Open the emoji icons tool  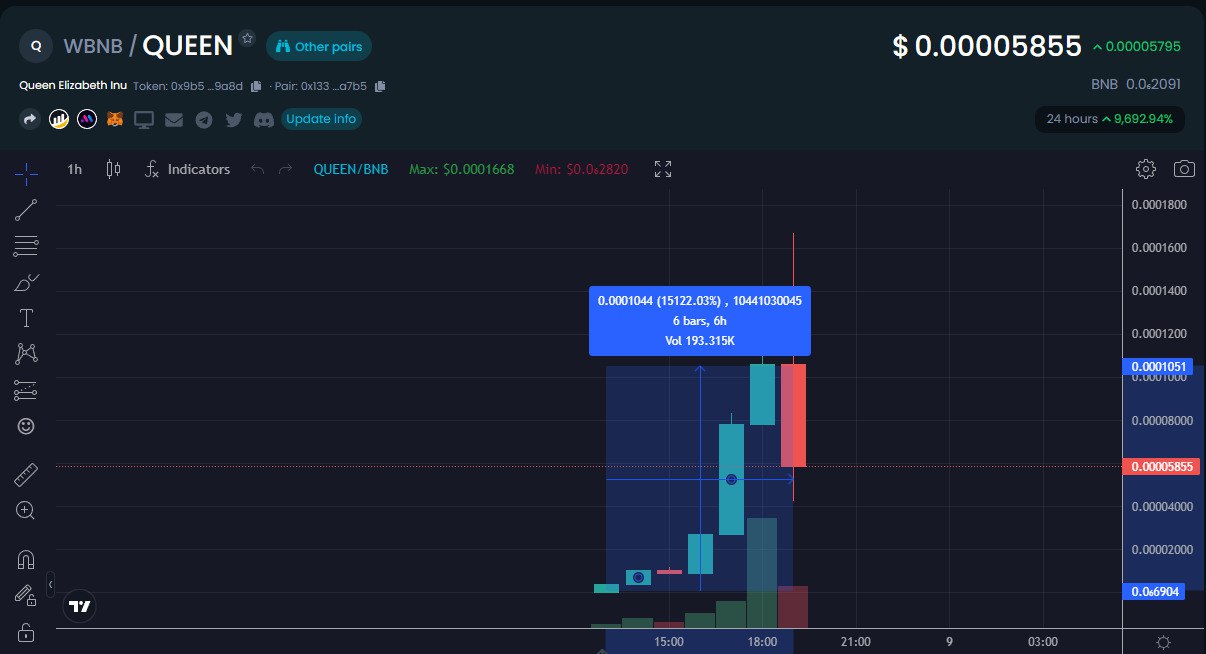coord(26,426)
